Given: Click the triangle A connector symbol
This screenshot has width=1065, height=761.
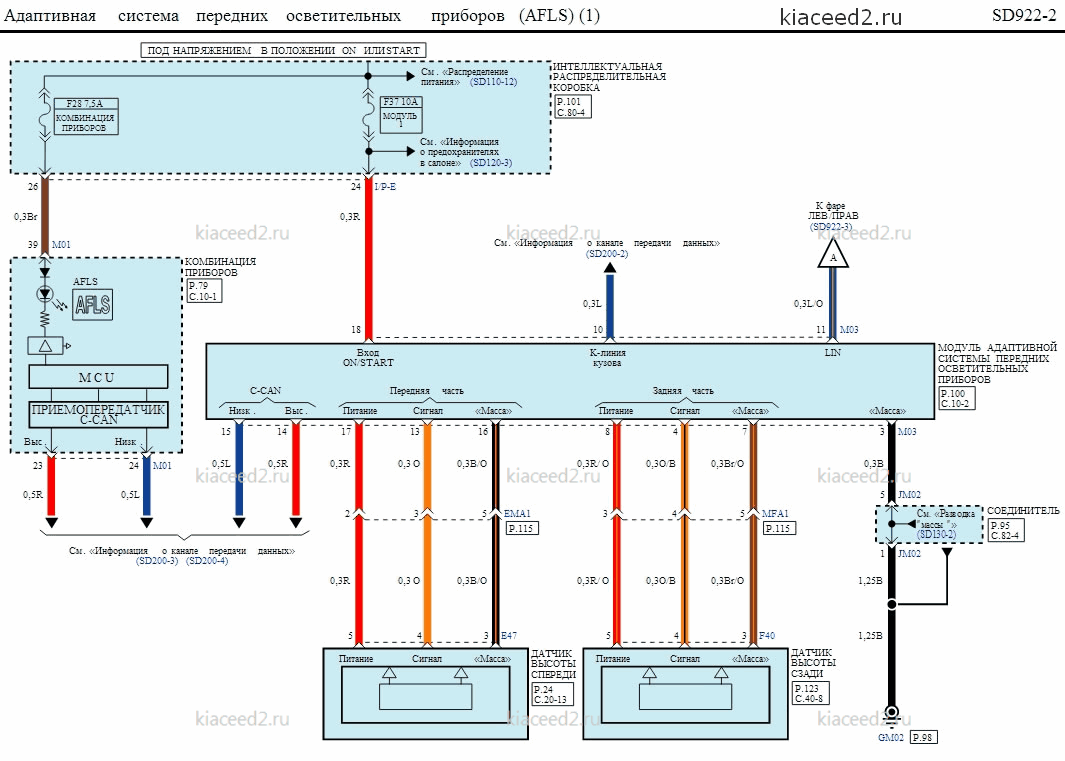Looking at the screenshot, I should (833, 256).
